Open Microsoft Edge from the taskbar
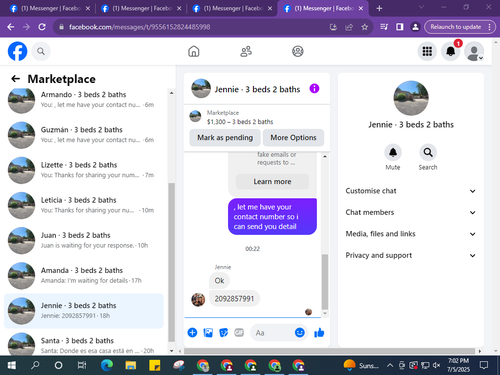Image resolution: width=500 pixels, height=375 pixels. pyautogui.click(x=107, y=365)
